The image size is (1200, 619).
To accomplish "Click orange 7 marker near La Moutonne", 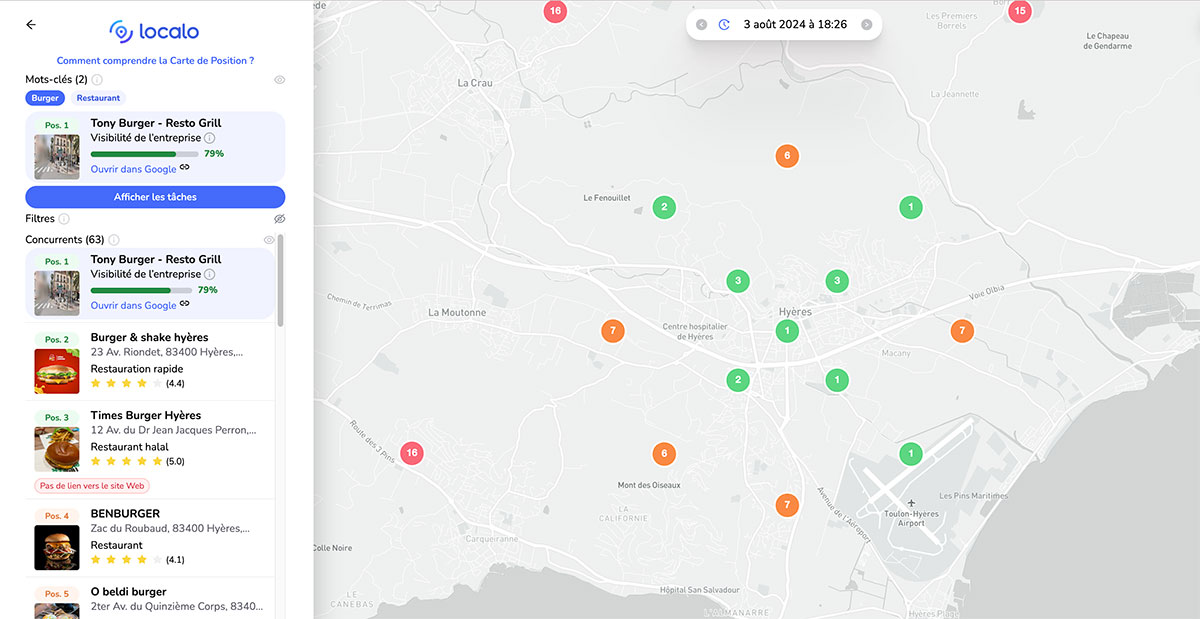I will tap(613, 331).
